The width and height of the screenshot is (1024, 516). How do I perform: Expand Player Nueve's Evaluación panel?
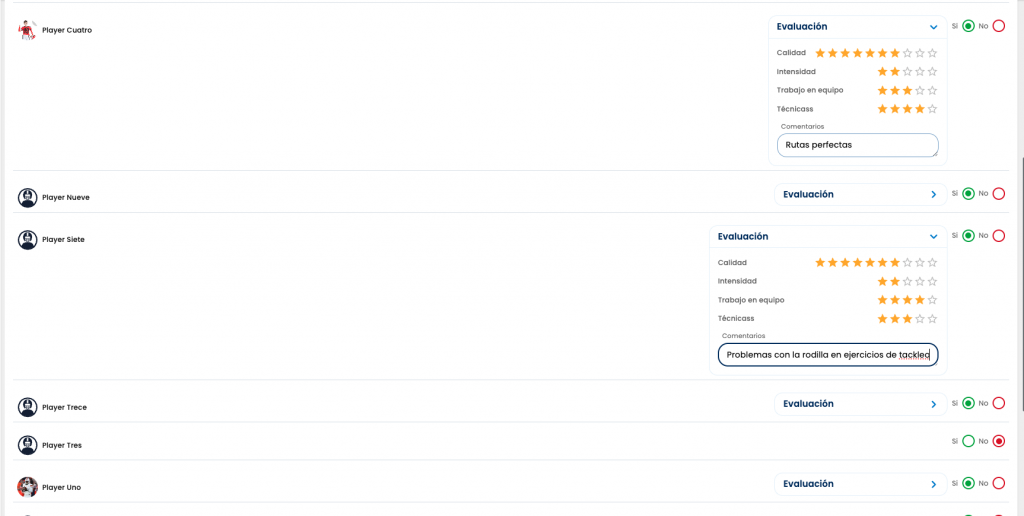click(933, 194)
